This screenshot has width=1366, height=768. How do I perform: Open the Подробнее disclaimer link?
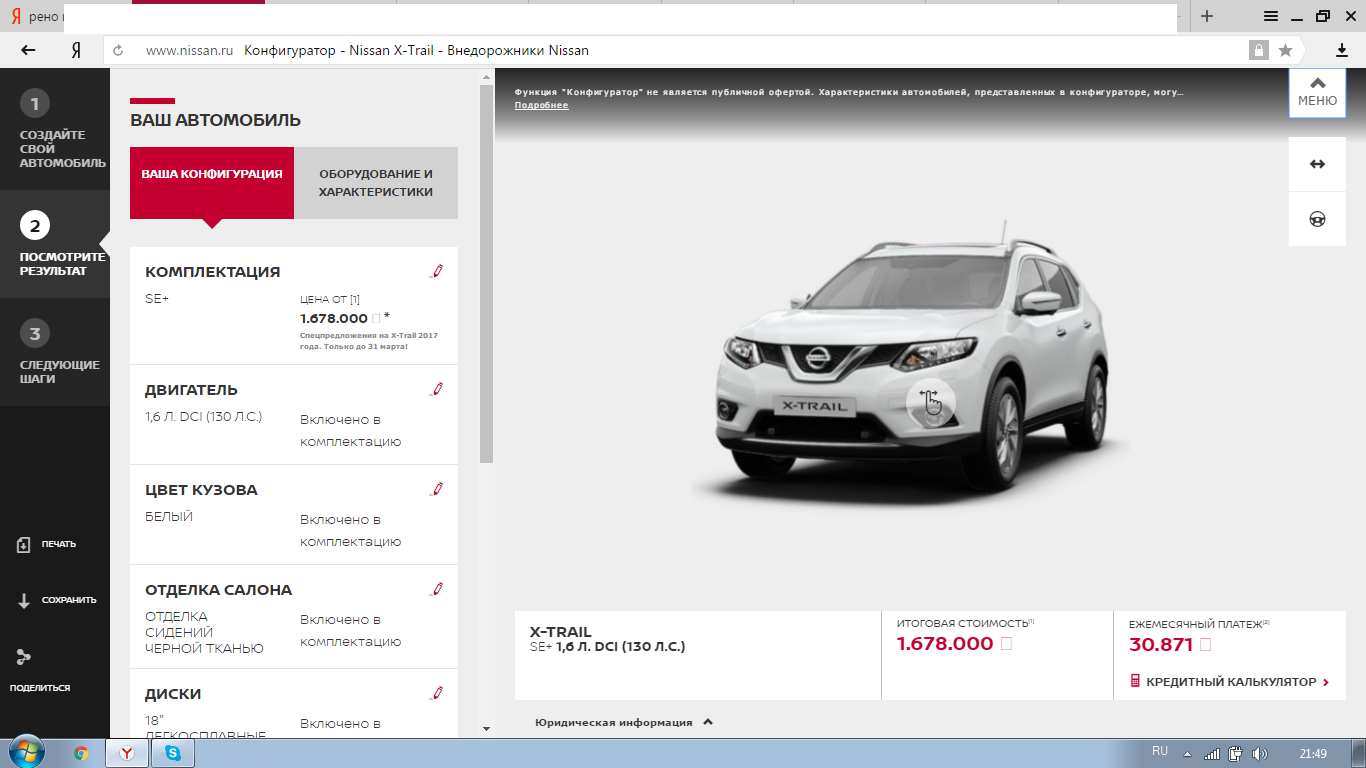[541, 105]
